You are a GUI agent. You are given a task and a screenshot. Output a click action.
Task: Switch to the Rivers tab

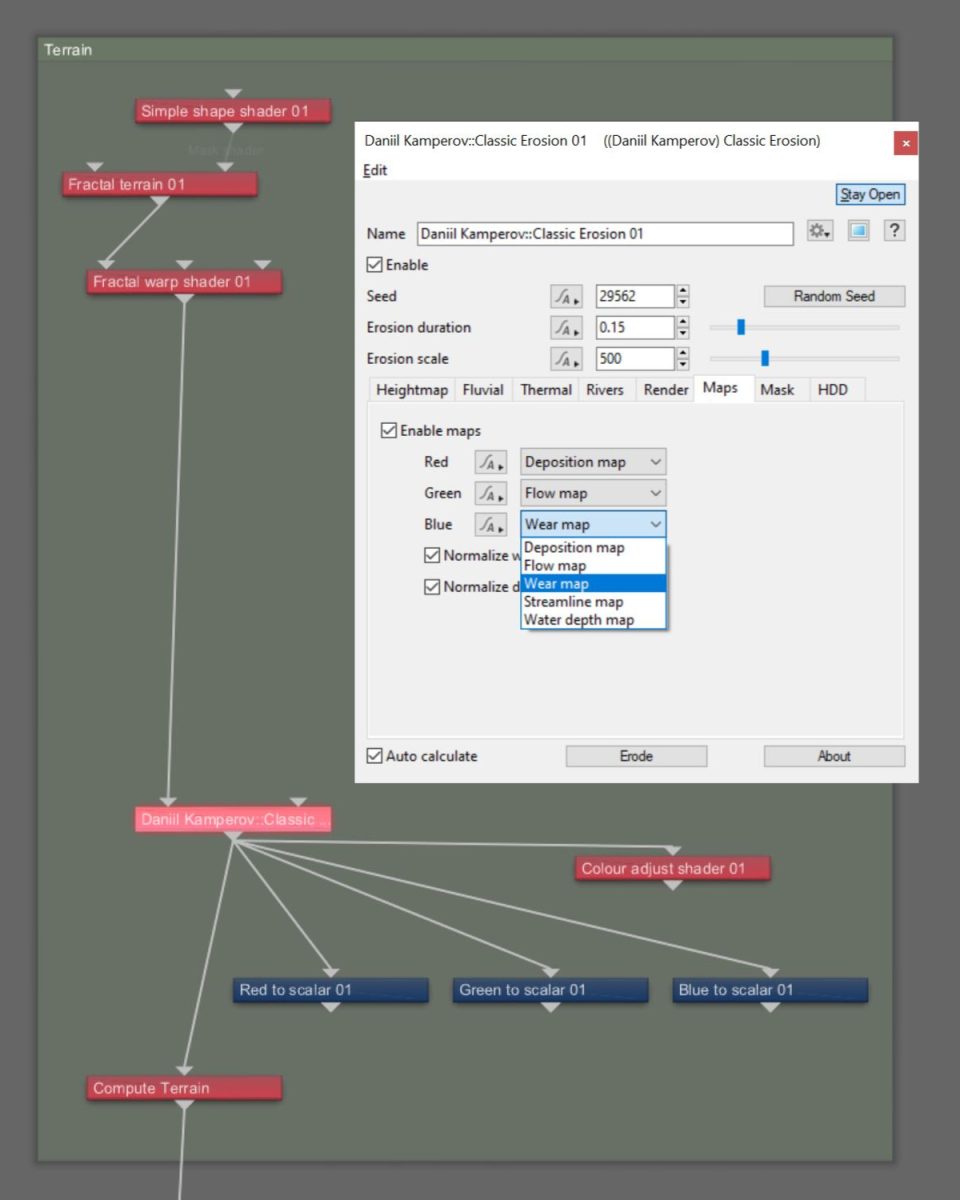605,390
